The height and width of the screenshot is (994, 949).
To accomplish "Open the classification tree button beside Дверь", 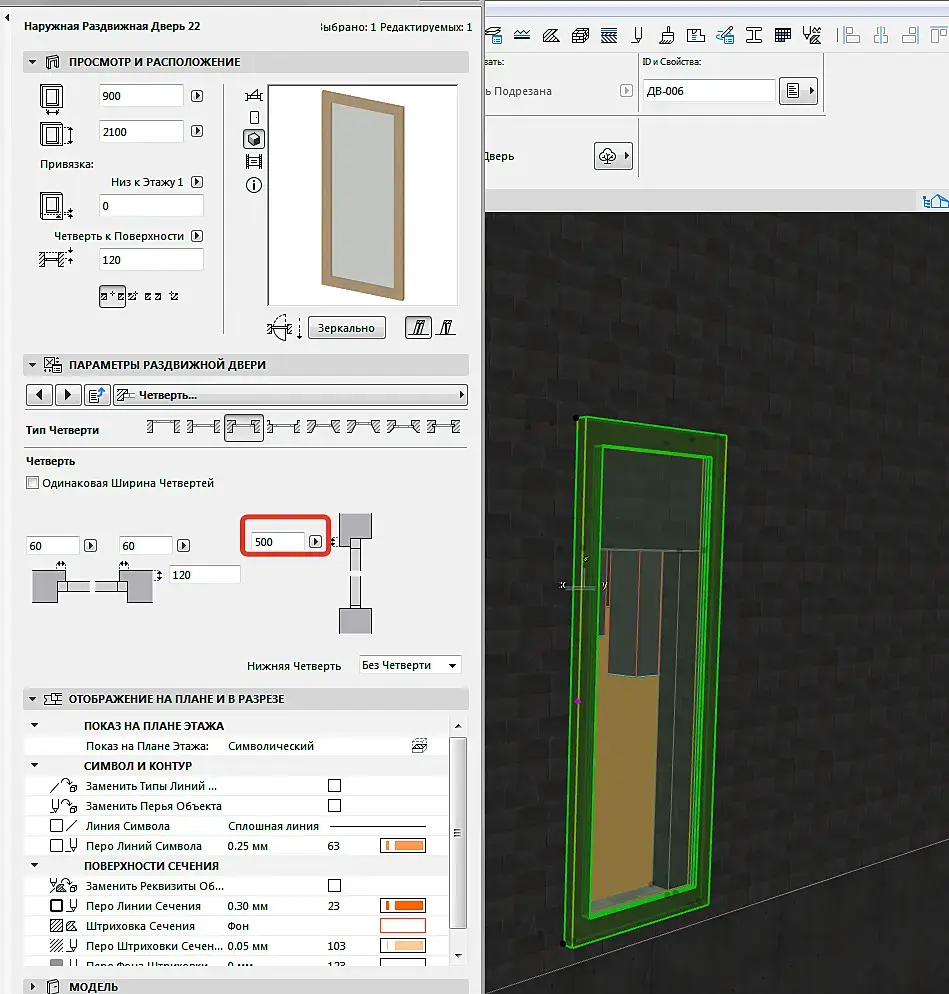I will pos(613,156).
